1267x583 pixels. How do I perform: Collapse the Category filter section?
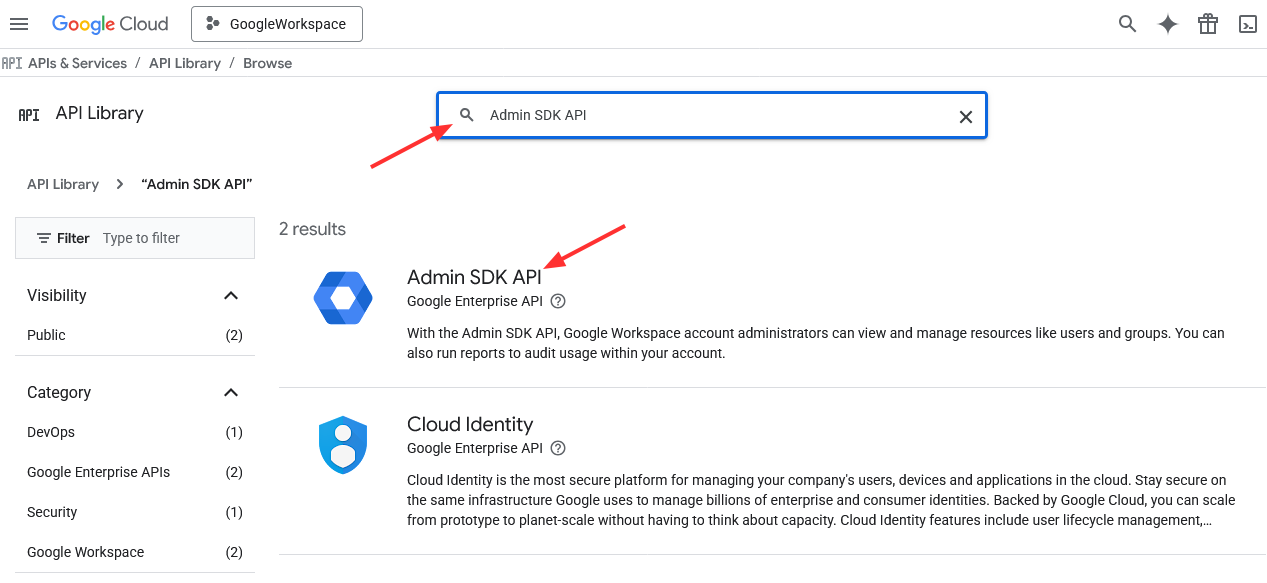click(231, 392)
